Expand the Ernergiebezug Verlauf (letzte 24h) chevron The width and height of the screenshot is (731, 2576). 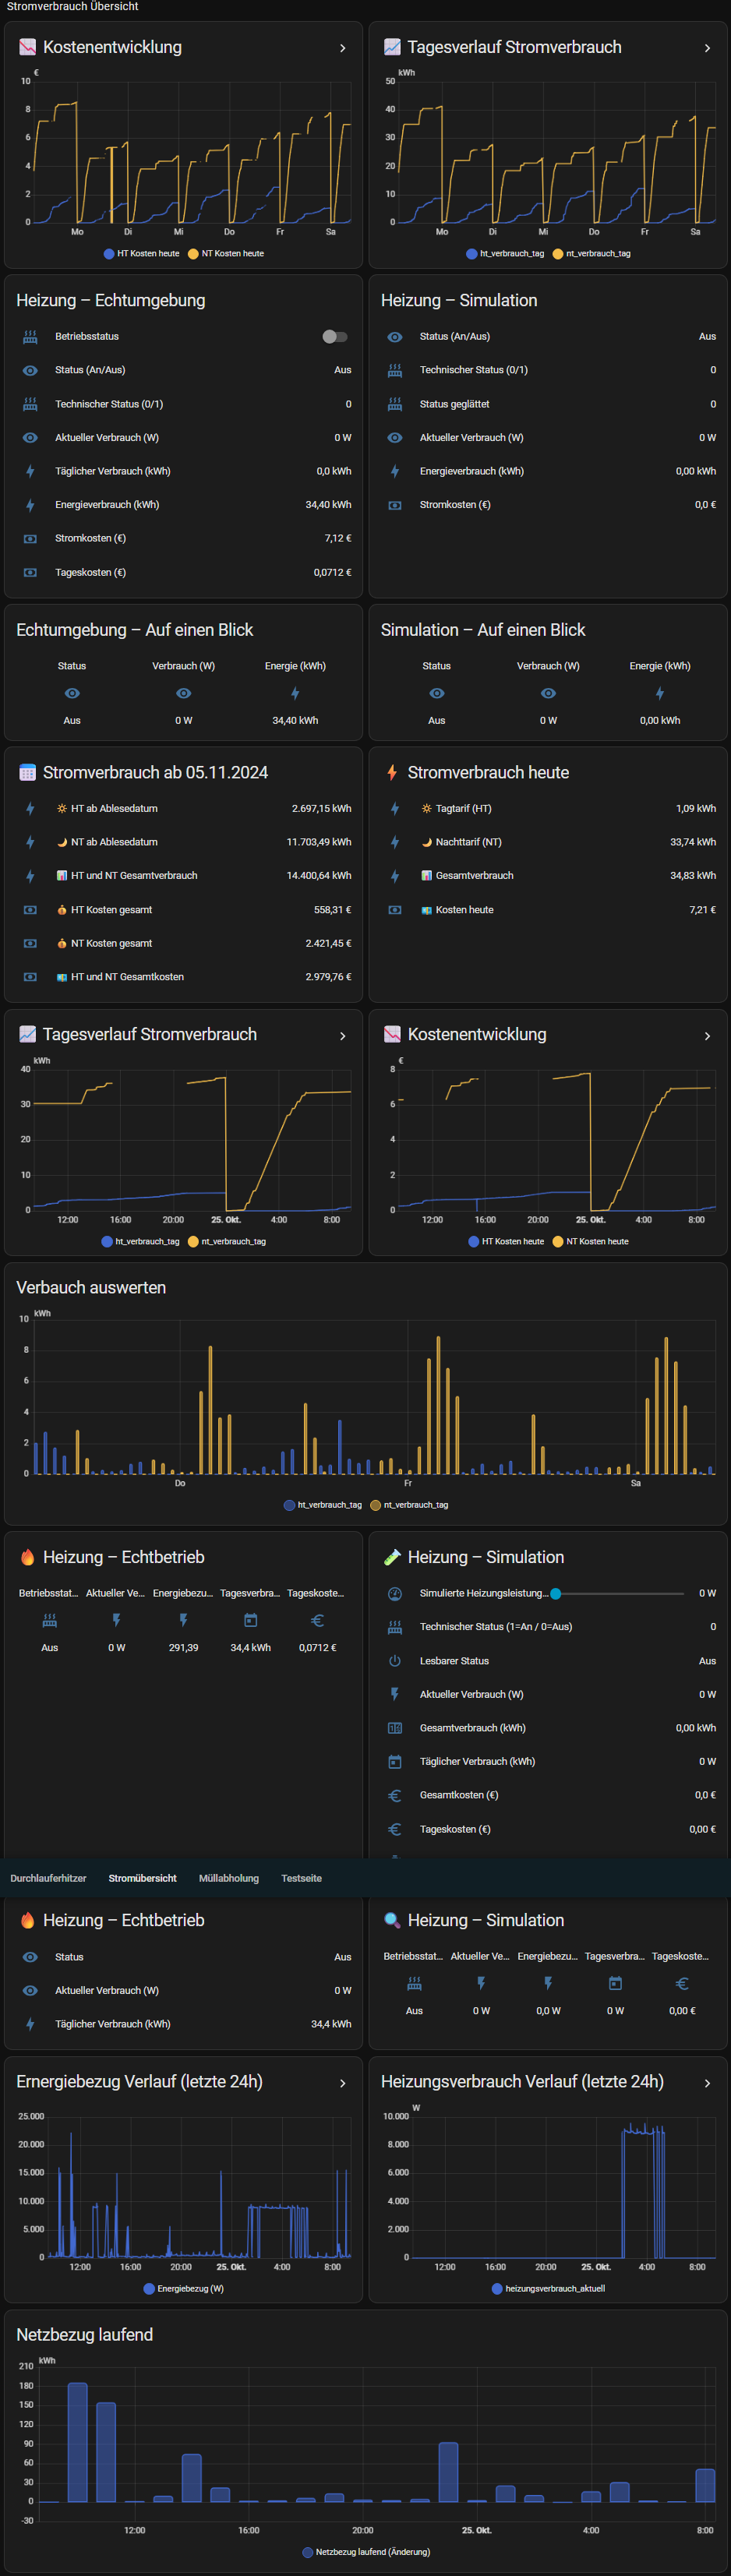[342, 2082]
